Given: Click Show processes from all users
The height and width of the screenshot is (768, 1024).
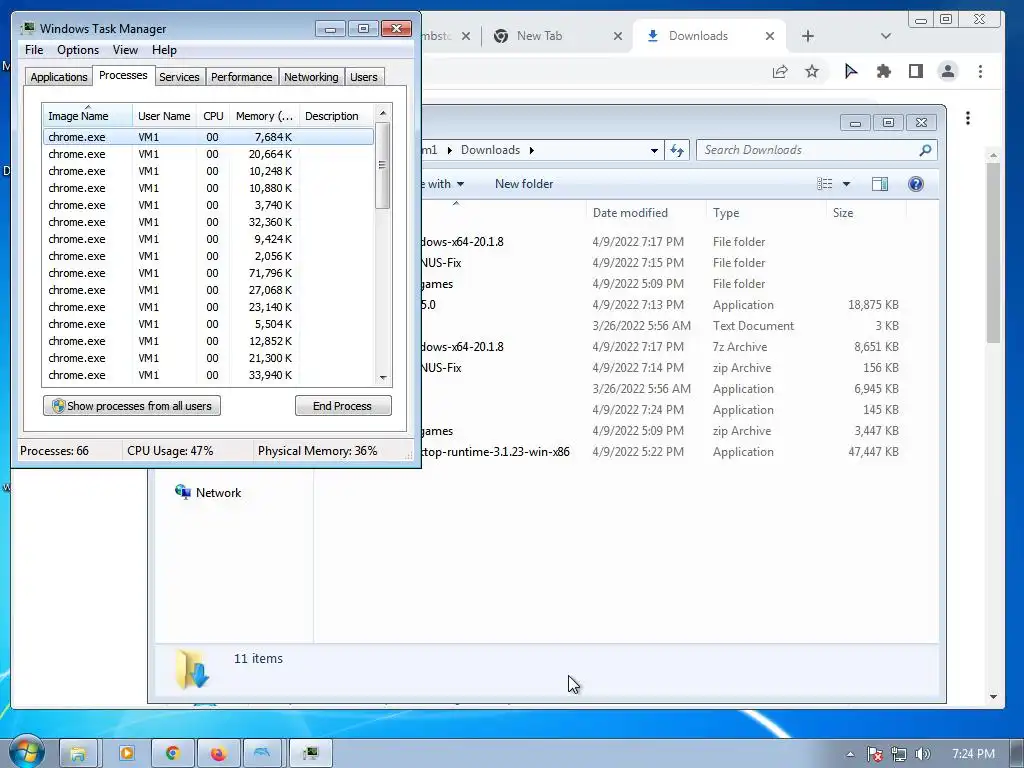Looking at the screenshot, I should click(132, 406).
